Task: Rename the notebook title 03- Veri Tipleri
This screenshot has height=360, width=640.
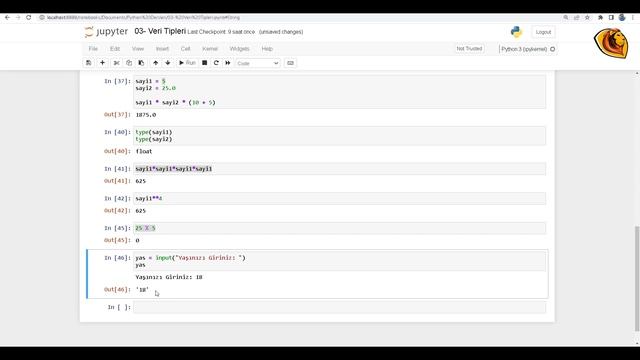Action: tap(160, 31)
